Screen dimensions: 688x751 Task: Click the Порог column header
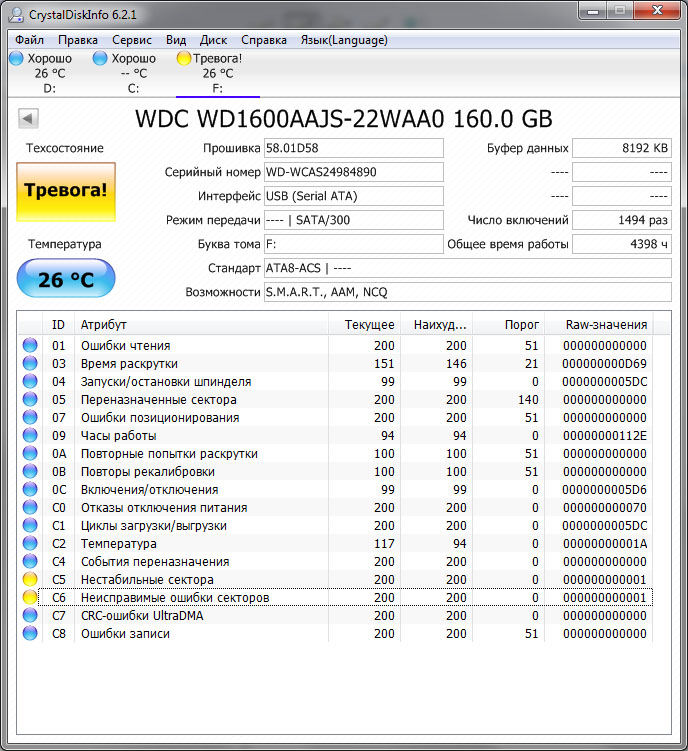509,324
